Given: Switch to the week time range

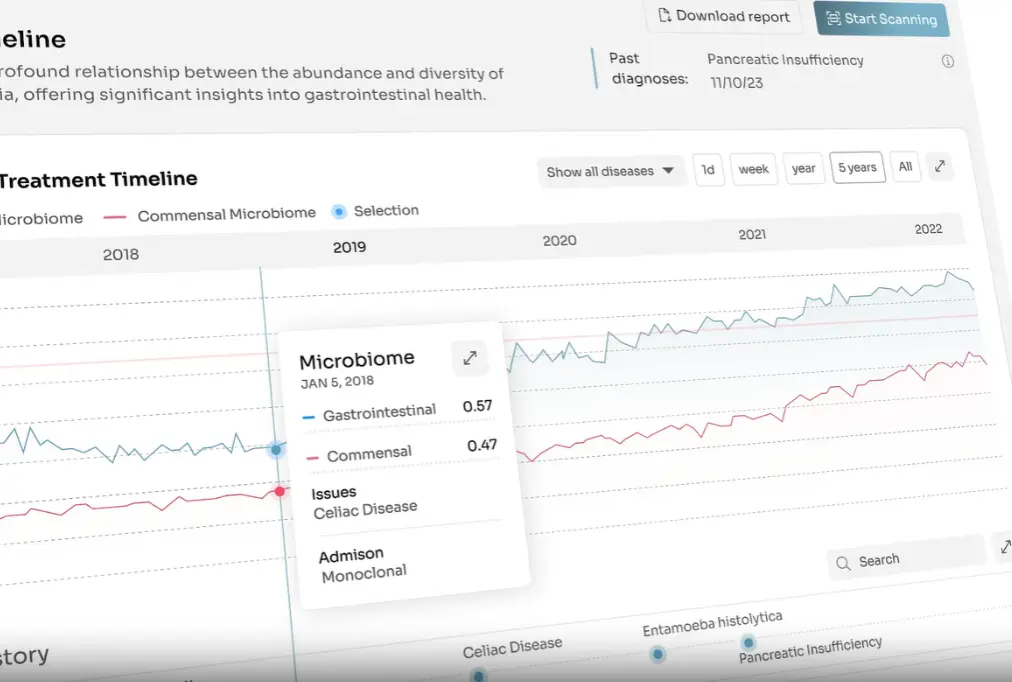Looking at the screenshot, I should pyautogui.click(x=753, y=169).
